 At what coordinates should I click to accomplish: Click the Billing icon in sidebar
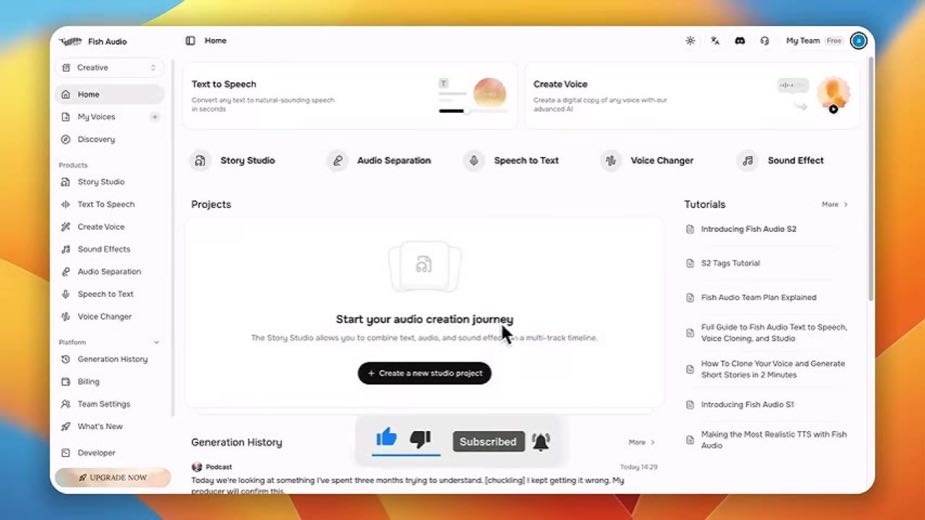(x=65, y=381)
